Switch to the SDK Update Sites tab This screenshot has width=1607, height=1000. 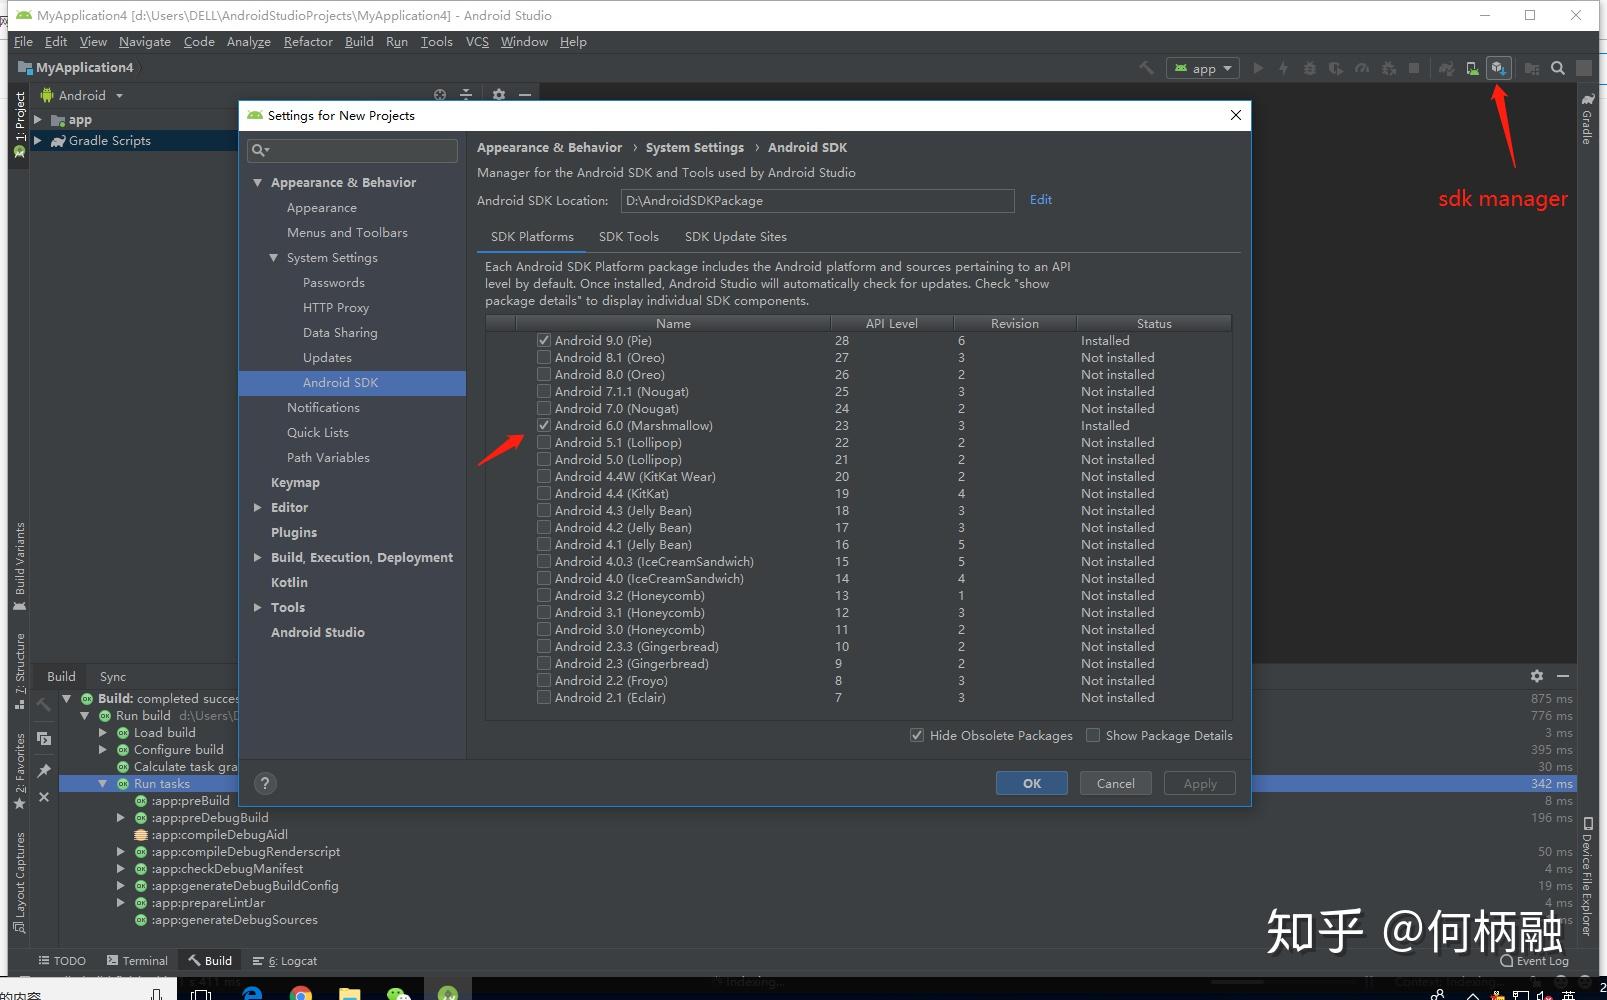point(735,236)
